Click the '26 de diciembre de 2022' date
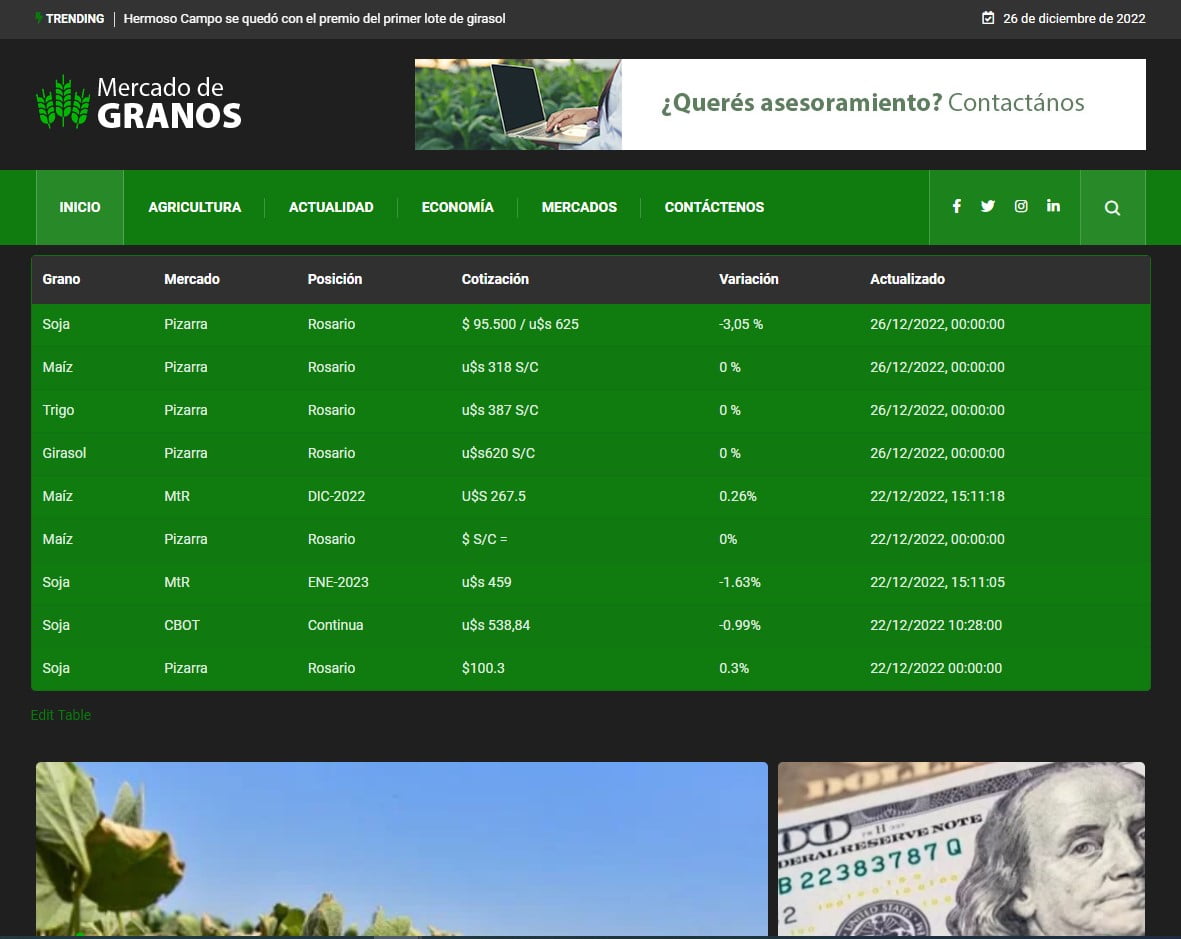The image size is (1181, 939). tap(1074, 18)
